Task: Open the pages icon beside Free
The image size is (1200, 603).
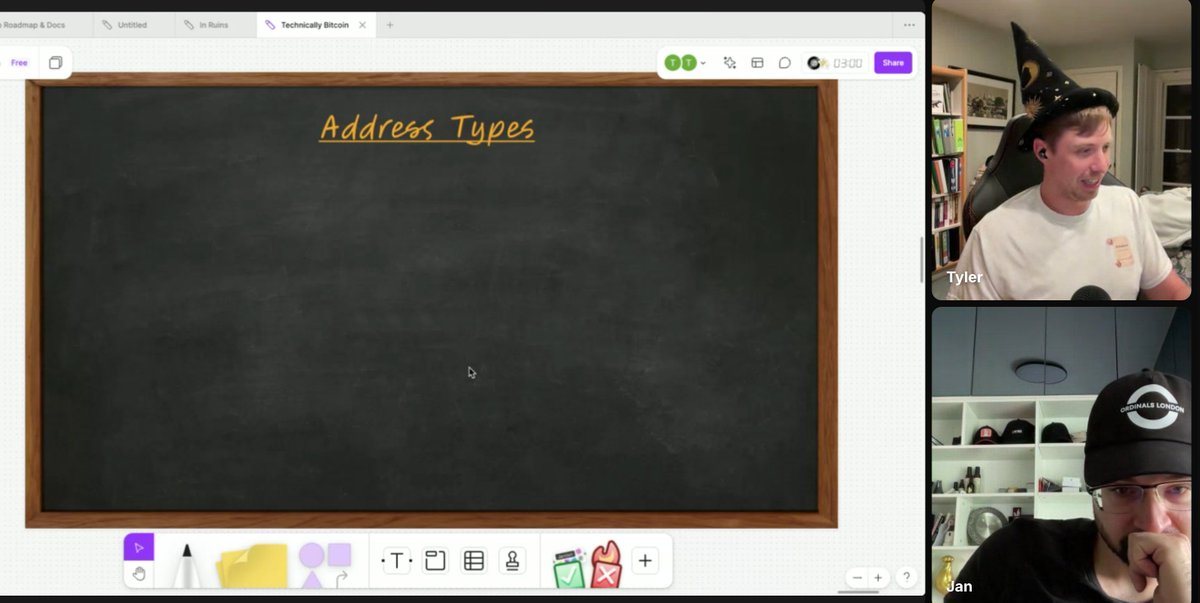Action: coord(55,63)
